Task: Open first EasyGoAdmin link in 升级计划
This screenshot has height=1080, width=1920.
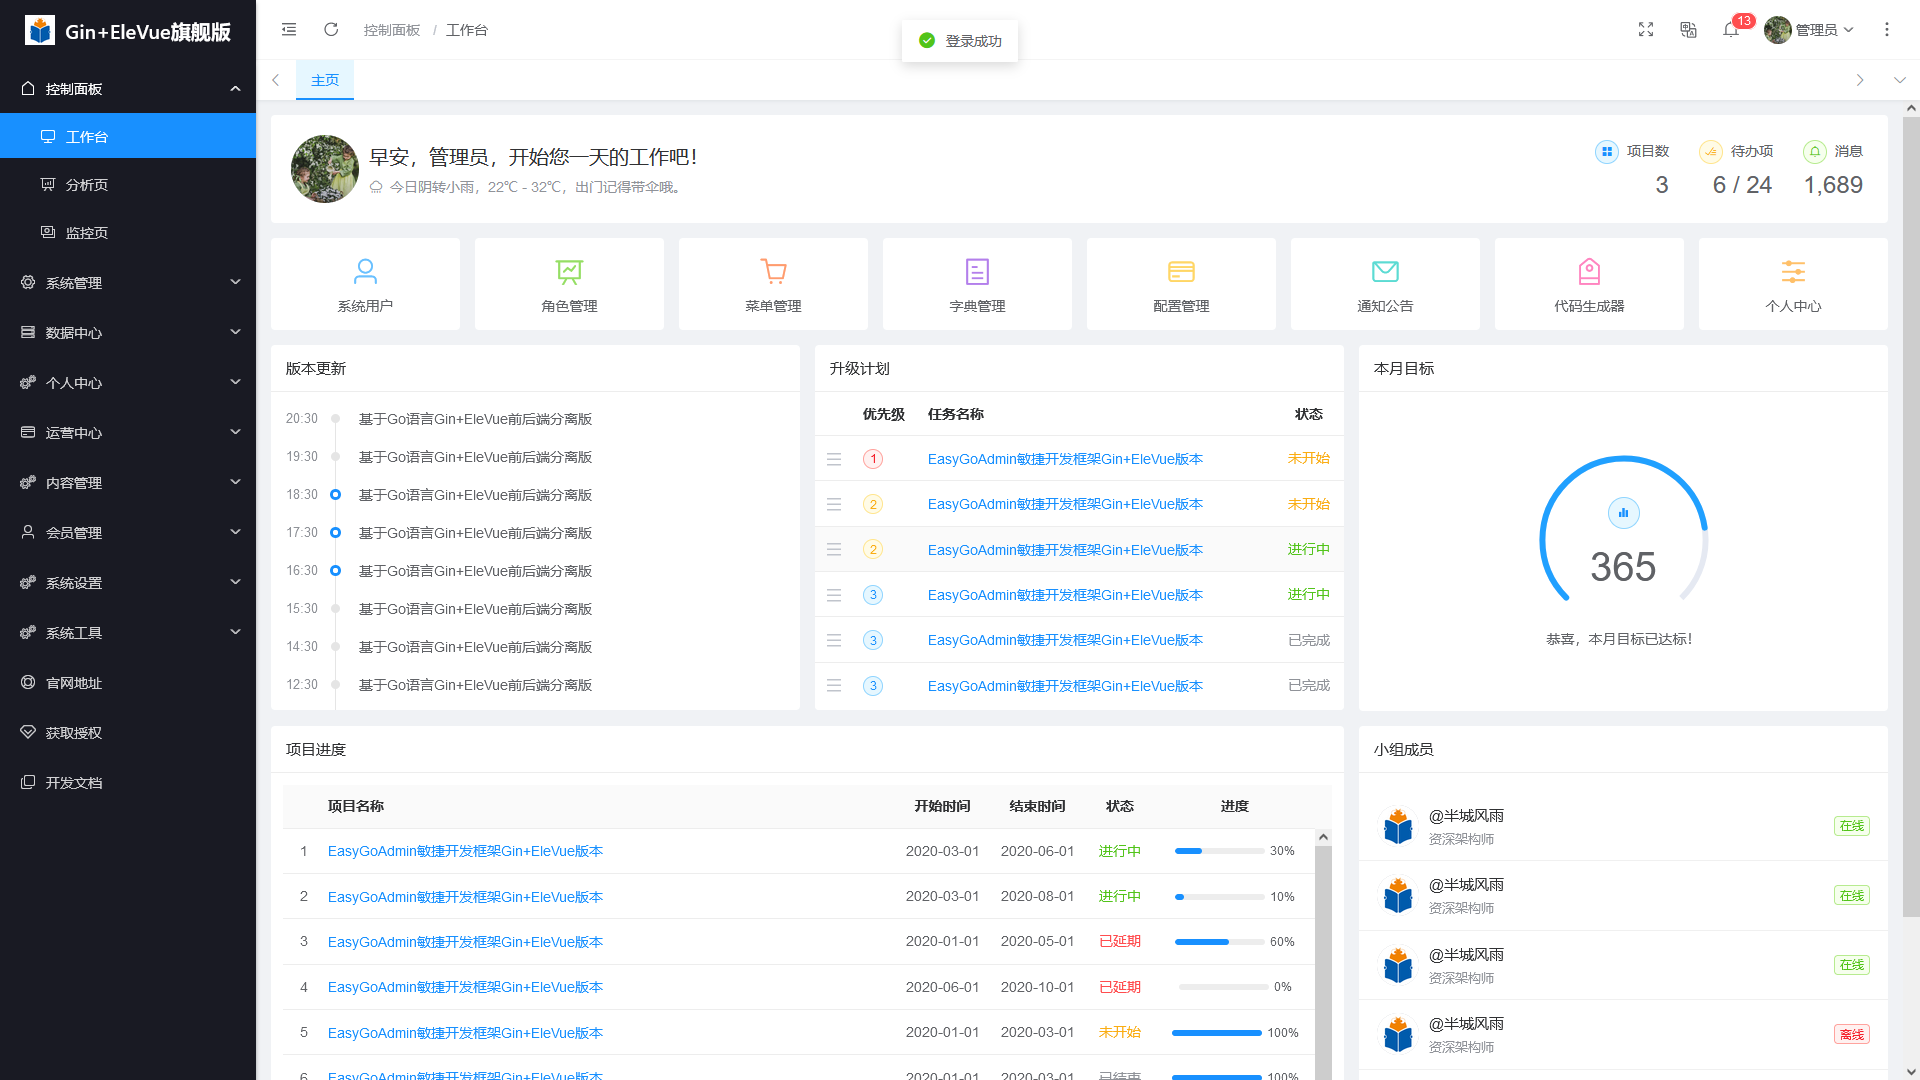Action: point(1065,459)
